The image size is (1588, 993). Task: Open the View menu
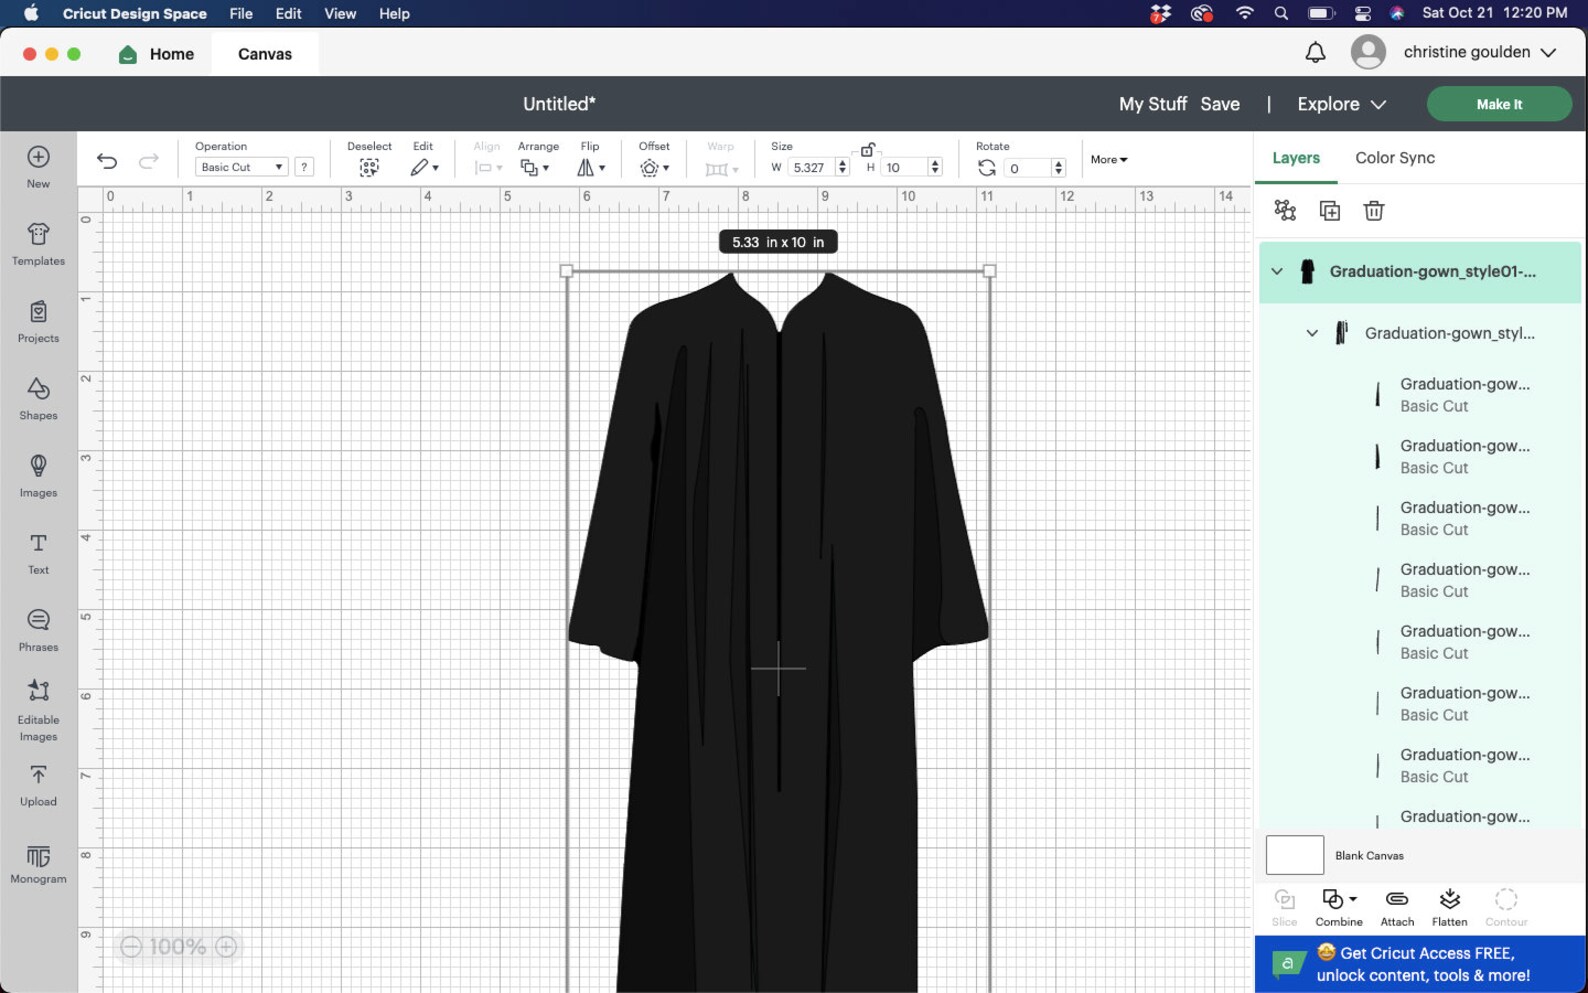coord(340,13)
